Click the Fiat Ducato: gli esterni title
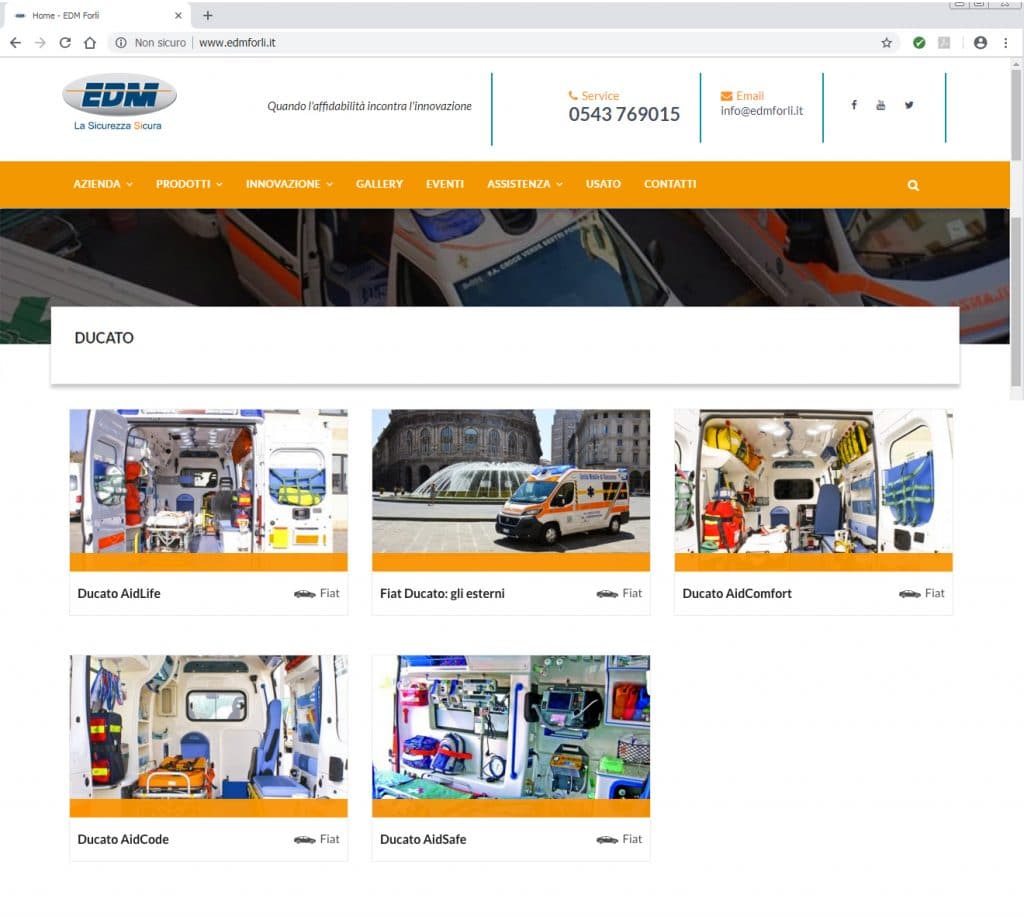The height and width of the screenshot is (916, 1024). coord(442,593)
